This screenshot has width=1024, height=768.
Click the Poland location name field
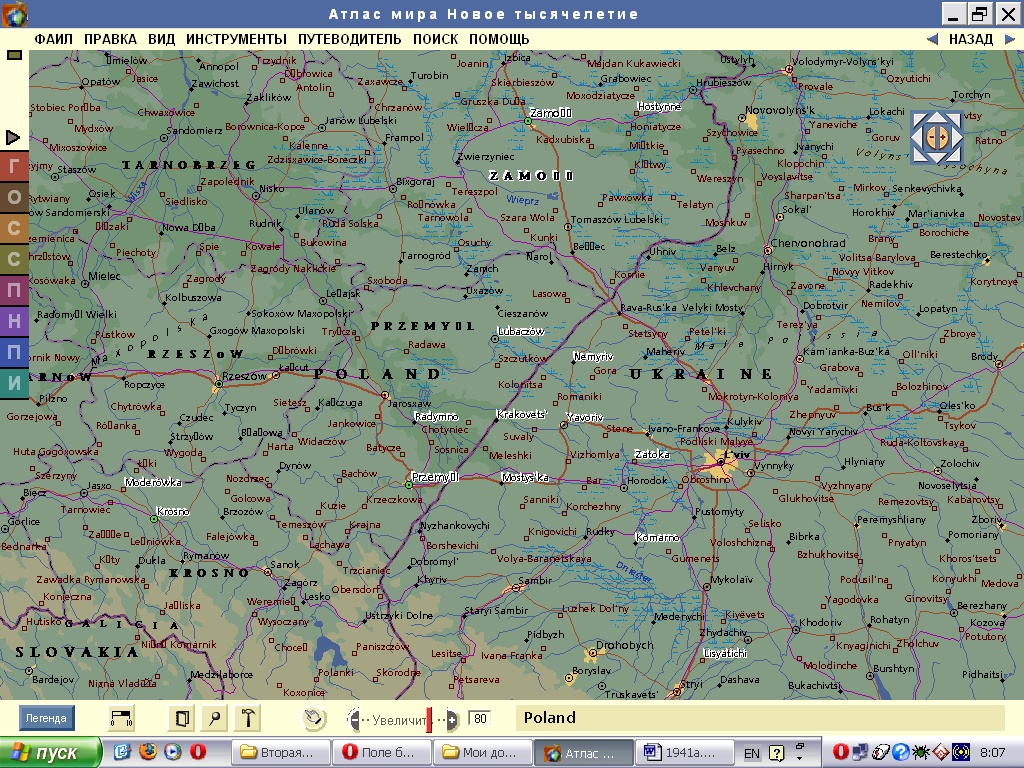pyautogui.click(x=760, y=718)
